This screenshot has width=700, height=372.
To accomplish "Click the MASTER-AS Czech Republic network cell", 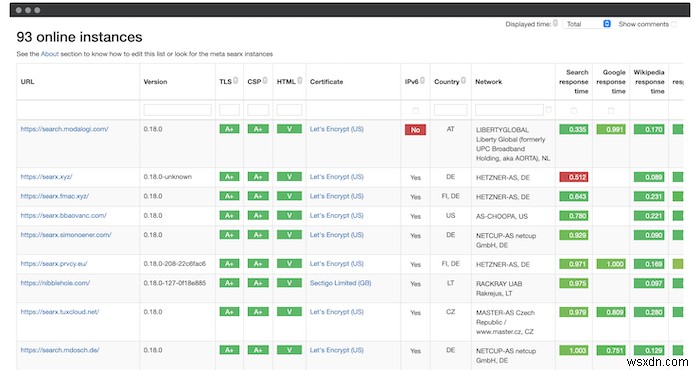I will click(505, 322).
